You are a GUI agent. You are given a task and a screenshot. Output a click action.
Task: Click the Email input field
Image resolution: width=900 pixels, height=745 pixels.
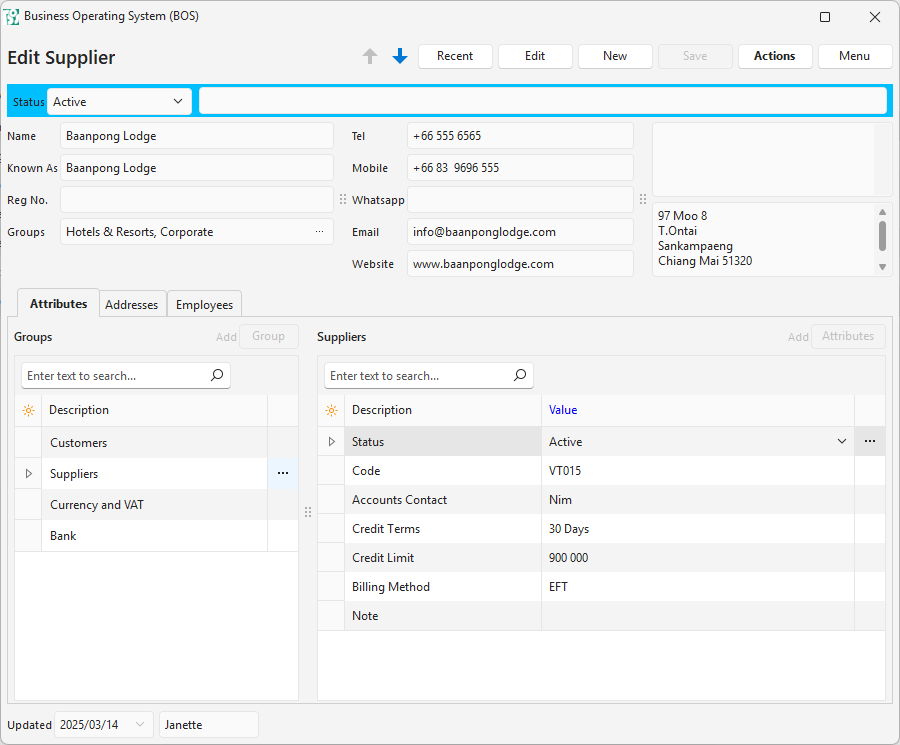[x=520, y=232]
